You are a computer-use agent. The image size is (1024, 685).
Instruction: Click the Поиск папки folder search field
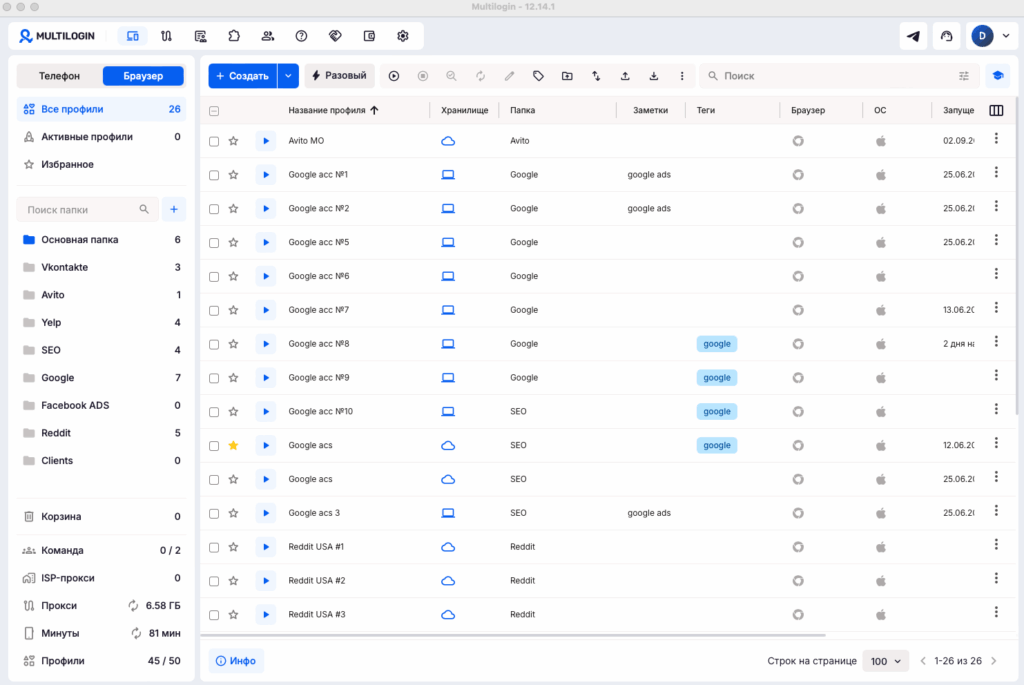coord(87,210)
